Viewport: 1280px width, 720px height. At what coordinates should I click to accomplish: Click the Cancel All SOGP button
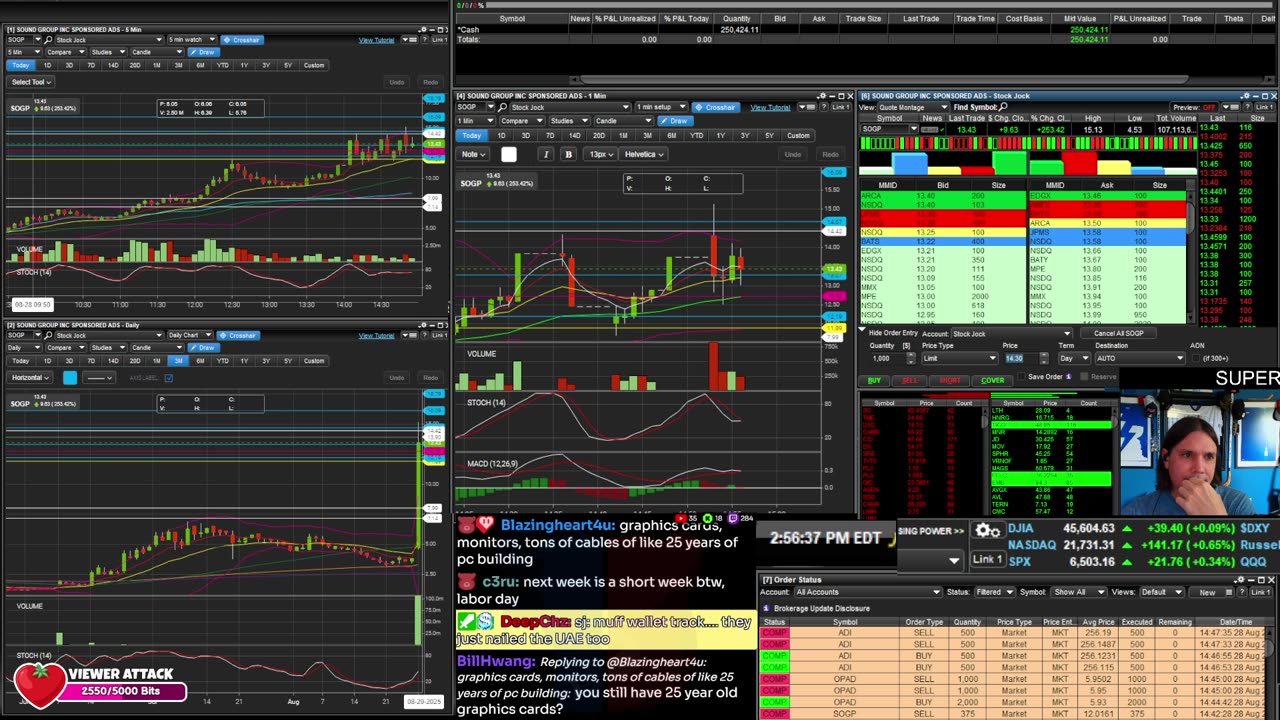1118,333
